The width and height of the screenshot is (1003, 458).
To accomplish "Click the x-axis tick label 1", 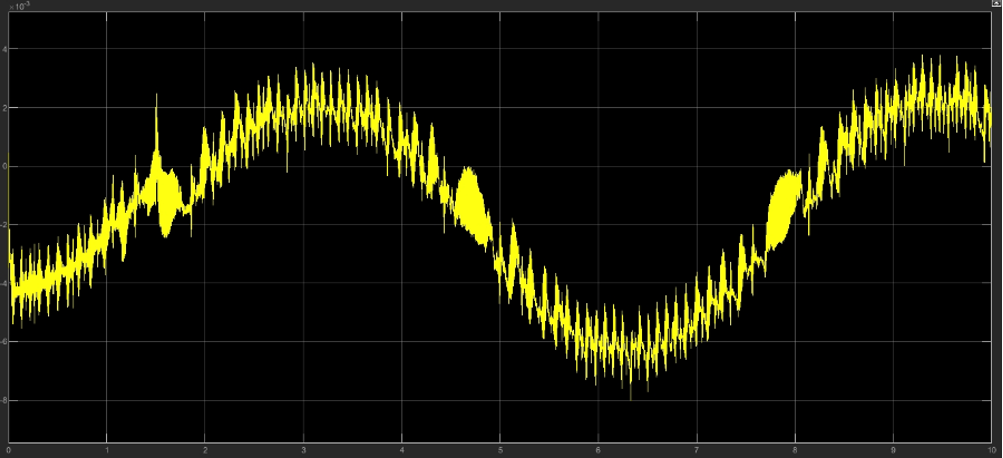I will [107, 450].
